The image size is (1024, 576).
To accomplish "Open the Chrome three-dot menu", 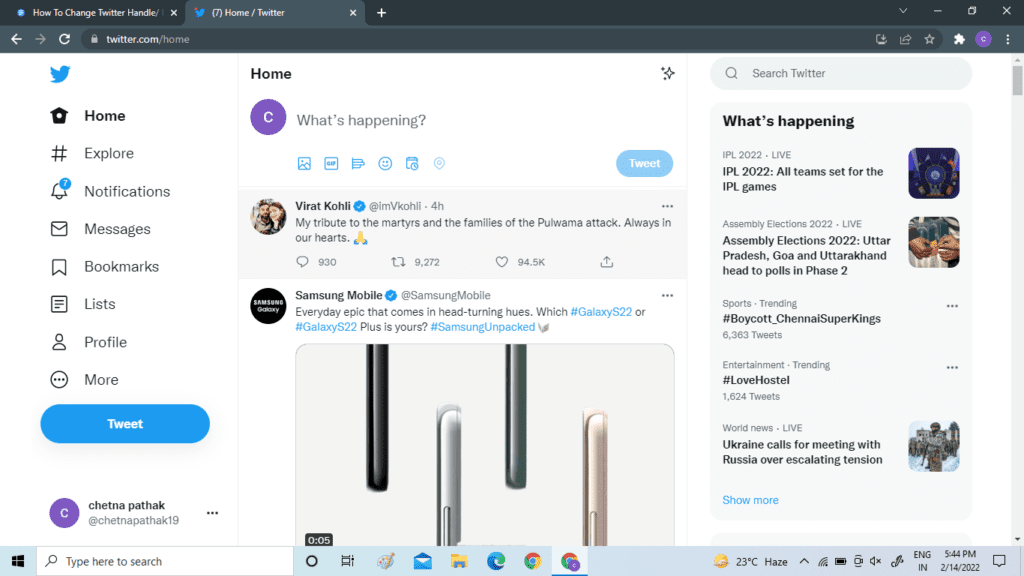I will [x=1008, y=39].
